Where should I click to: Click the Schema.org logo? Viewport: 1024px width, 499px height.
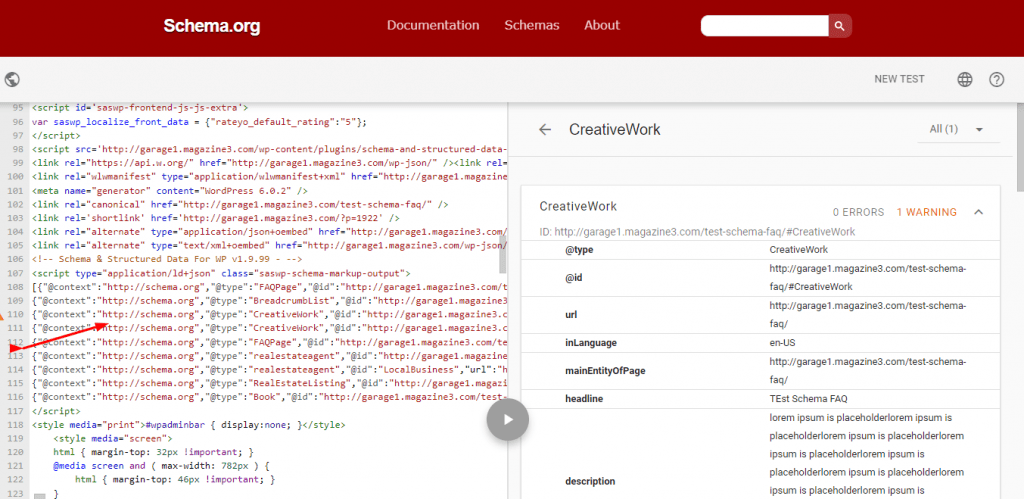coord(212,26)
